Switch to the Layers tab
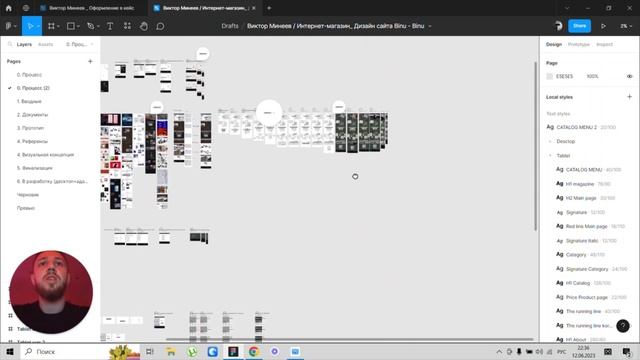640x360 pixels. tap(24, 44)
